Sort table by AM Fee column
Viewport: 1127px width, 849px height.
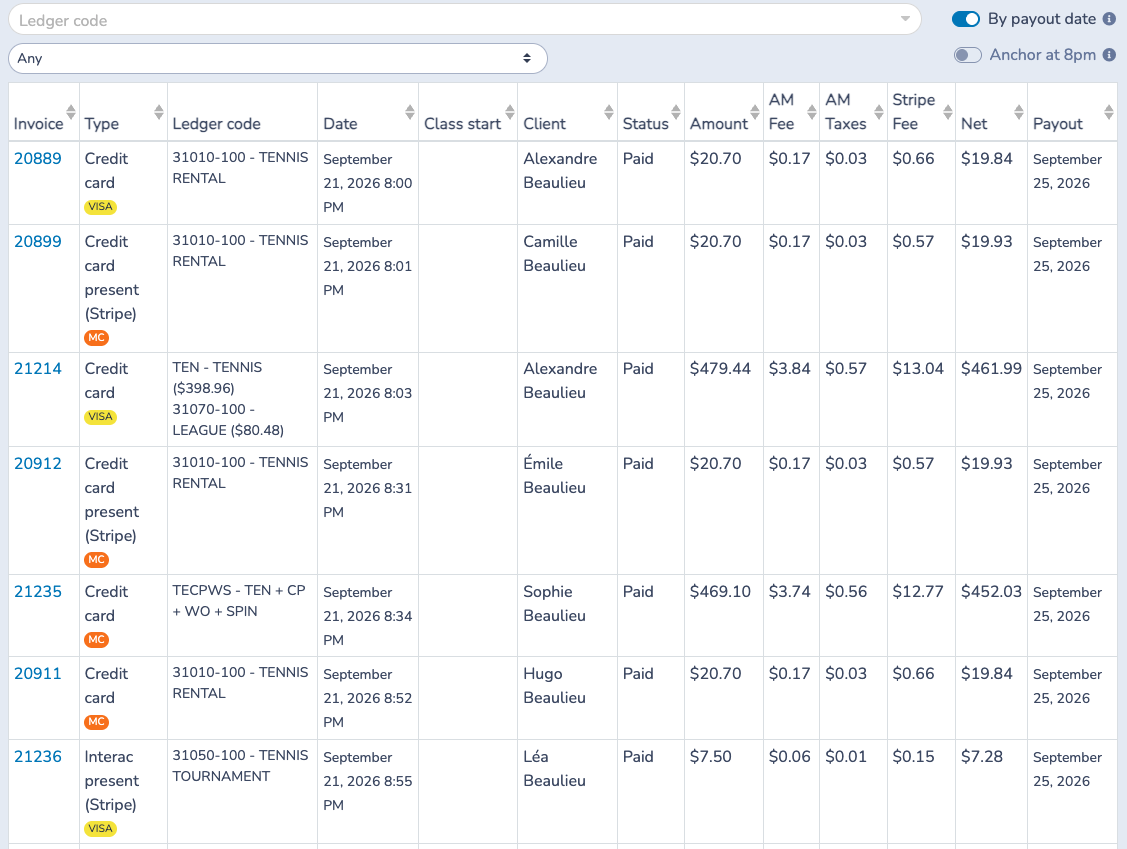811,112
